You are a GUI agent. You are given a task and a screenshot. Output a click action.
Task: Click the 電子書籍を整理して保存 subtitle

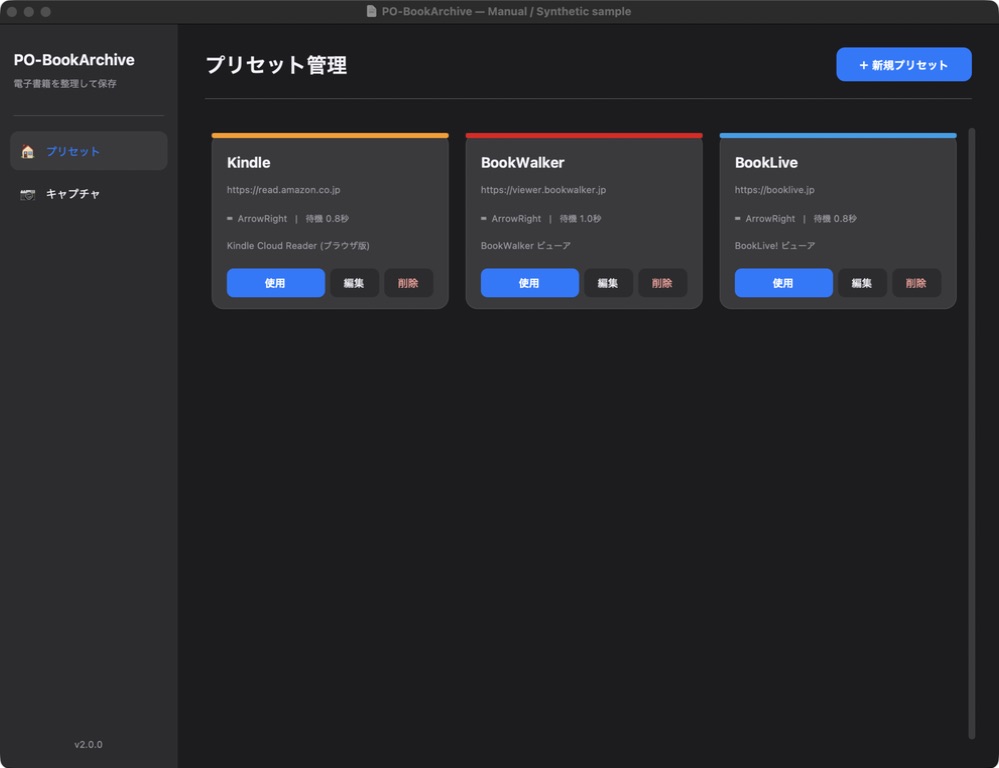[x=65, y=83]
